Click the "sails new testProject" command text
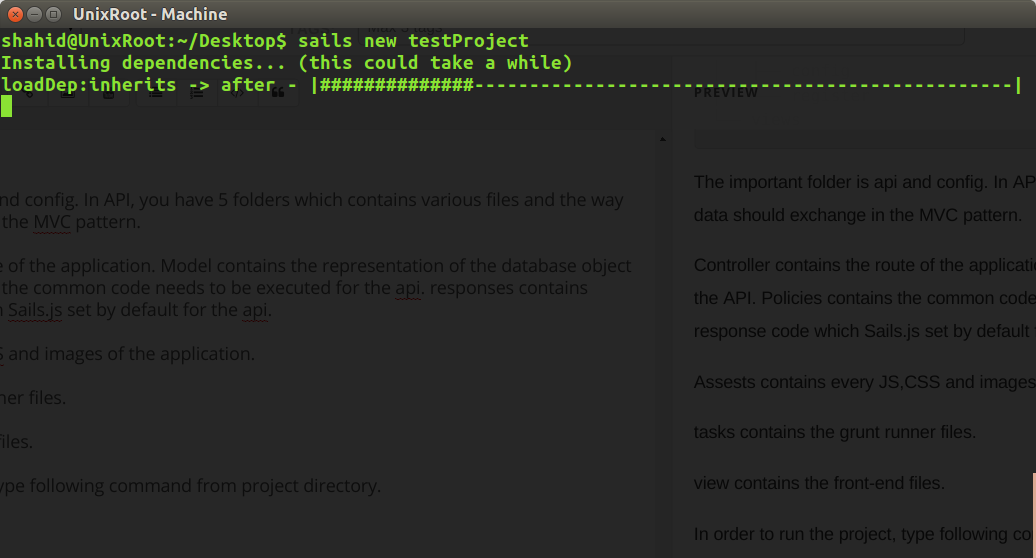Image resolution: width=1036 pixels, height=558 pixels. (x=413, y=41)
